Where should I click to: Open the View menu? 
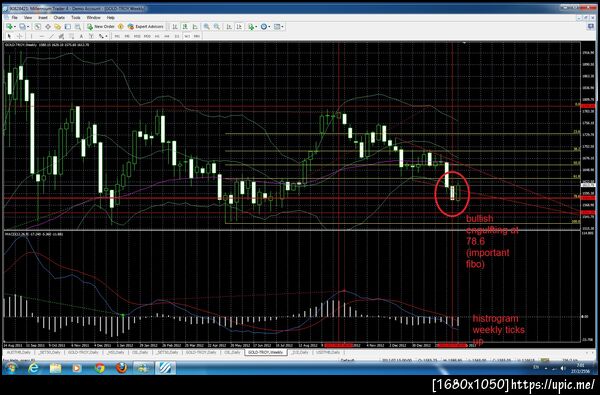tap(28, 18)
